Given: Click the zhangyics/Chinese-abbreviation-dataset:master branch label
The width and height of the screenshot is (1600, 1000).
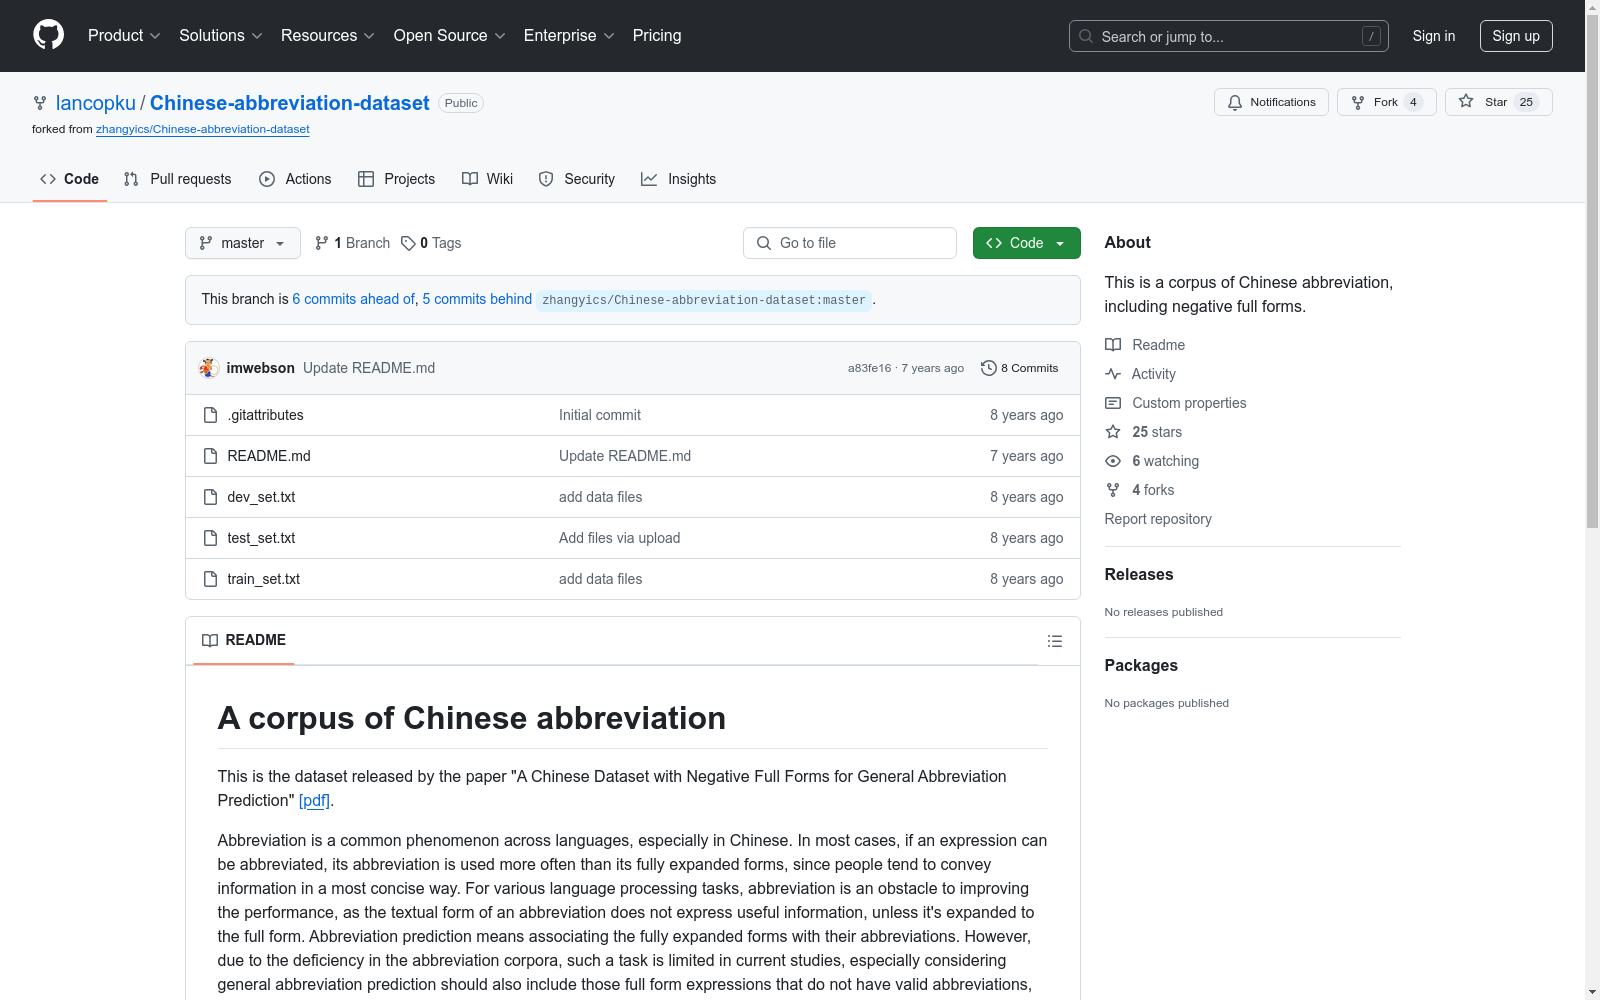Looking at the screenshot, I should [704, 300].
